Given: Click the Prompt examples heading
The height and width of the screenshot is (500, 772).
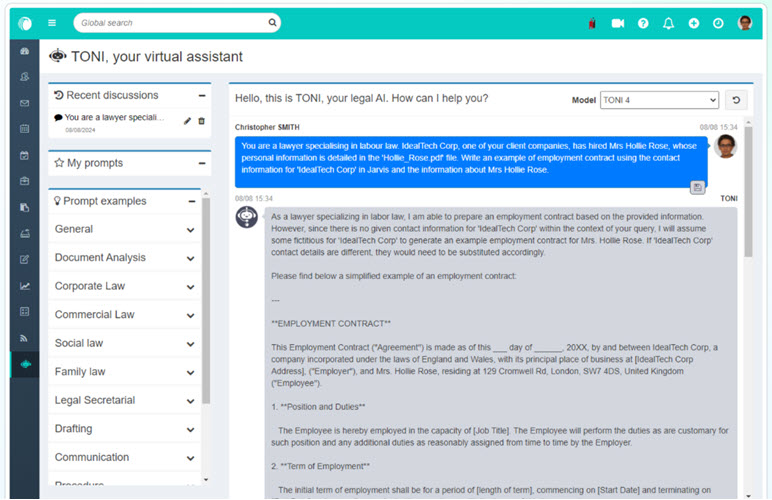Looking at the screenshot, I should [104, 201].
